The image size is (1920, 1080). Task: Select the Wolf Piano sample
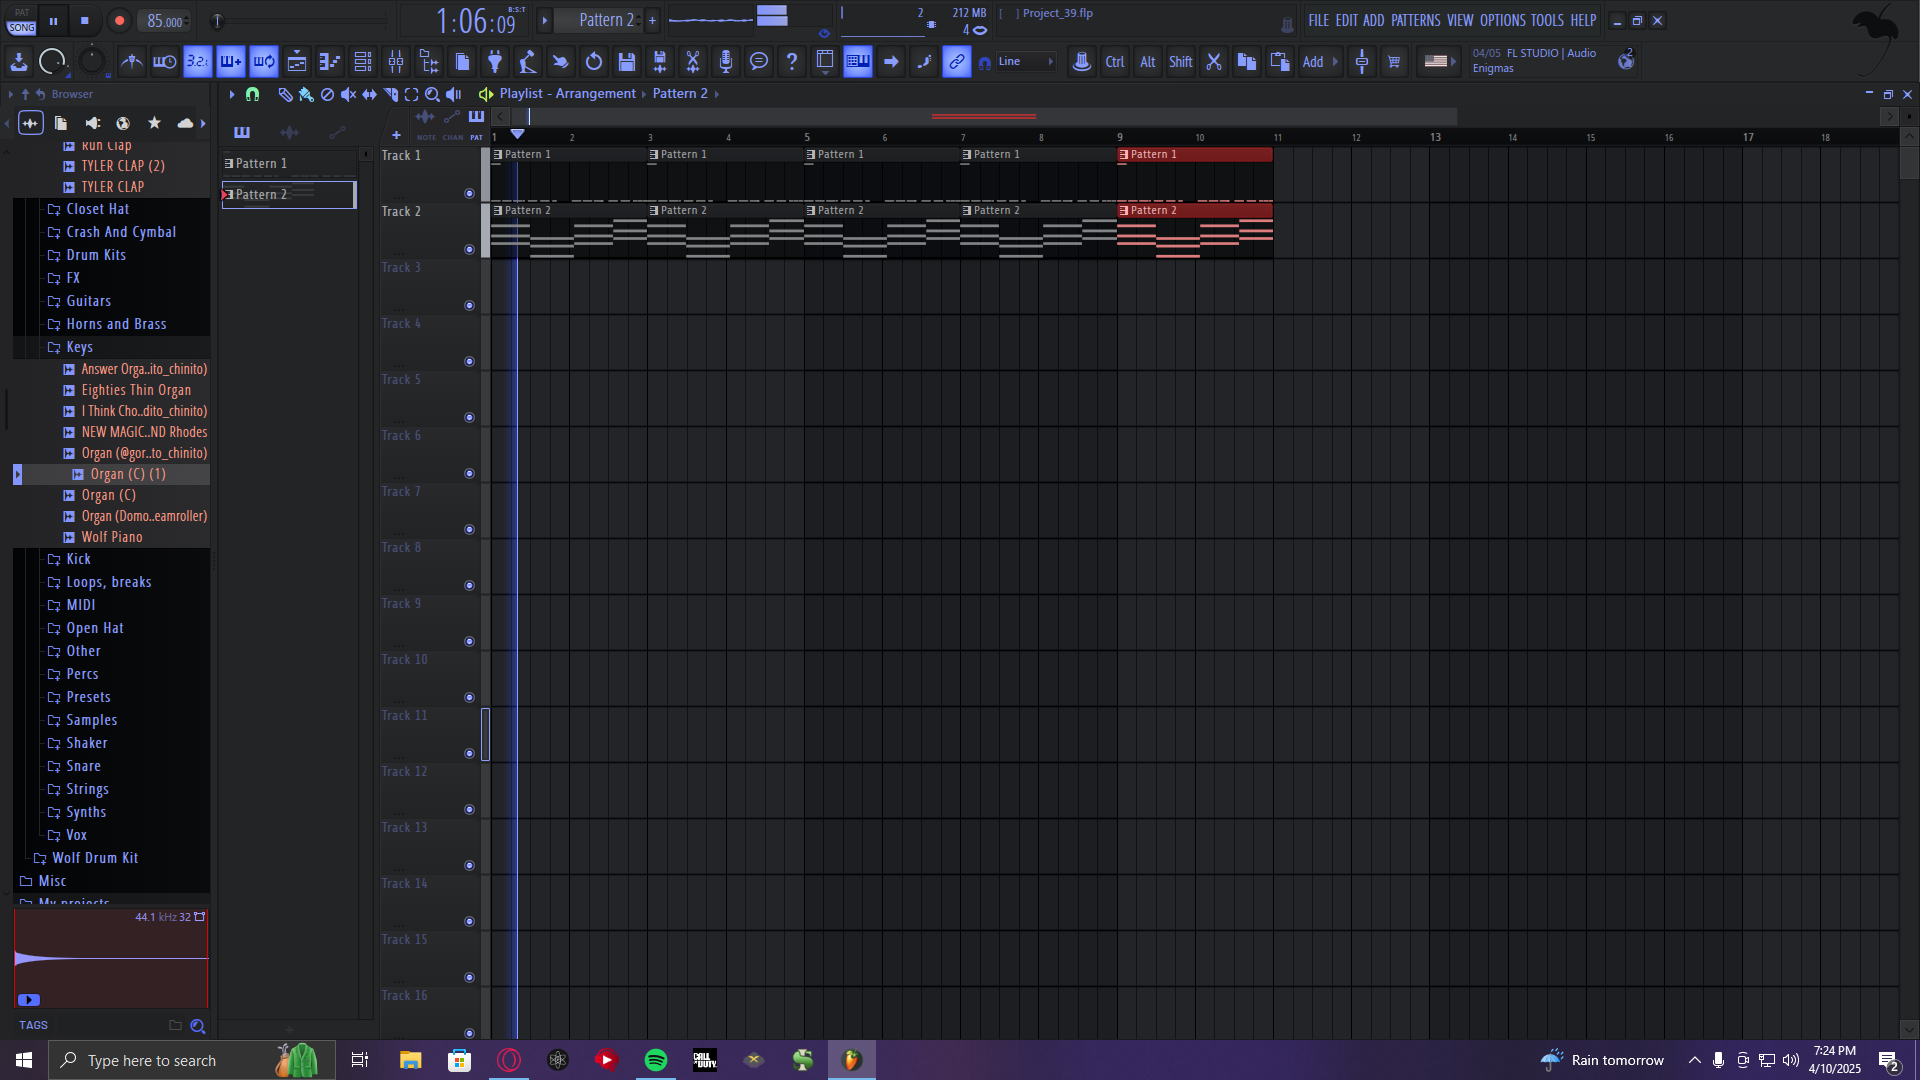[x=112, y=537]
